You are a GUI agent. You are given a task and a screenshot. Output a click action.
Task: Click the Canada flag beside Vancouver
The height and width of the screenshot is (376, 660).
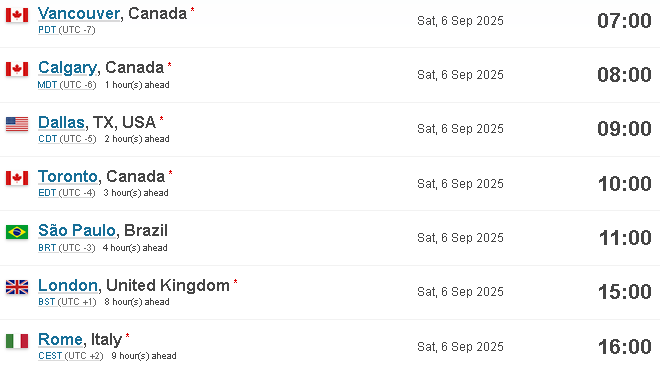(x=17, y=15)
